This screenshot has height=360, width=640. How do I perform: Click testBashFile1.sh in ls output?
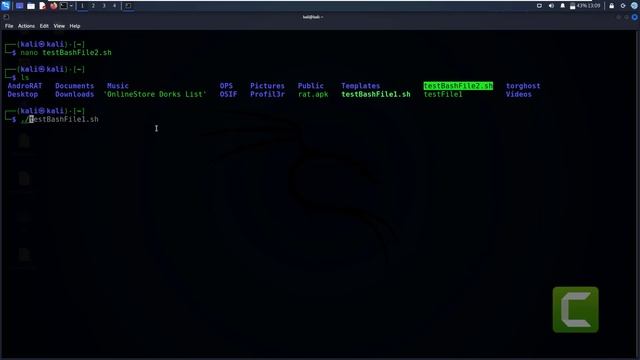tap(376, 94)
